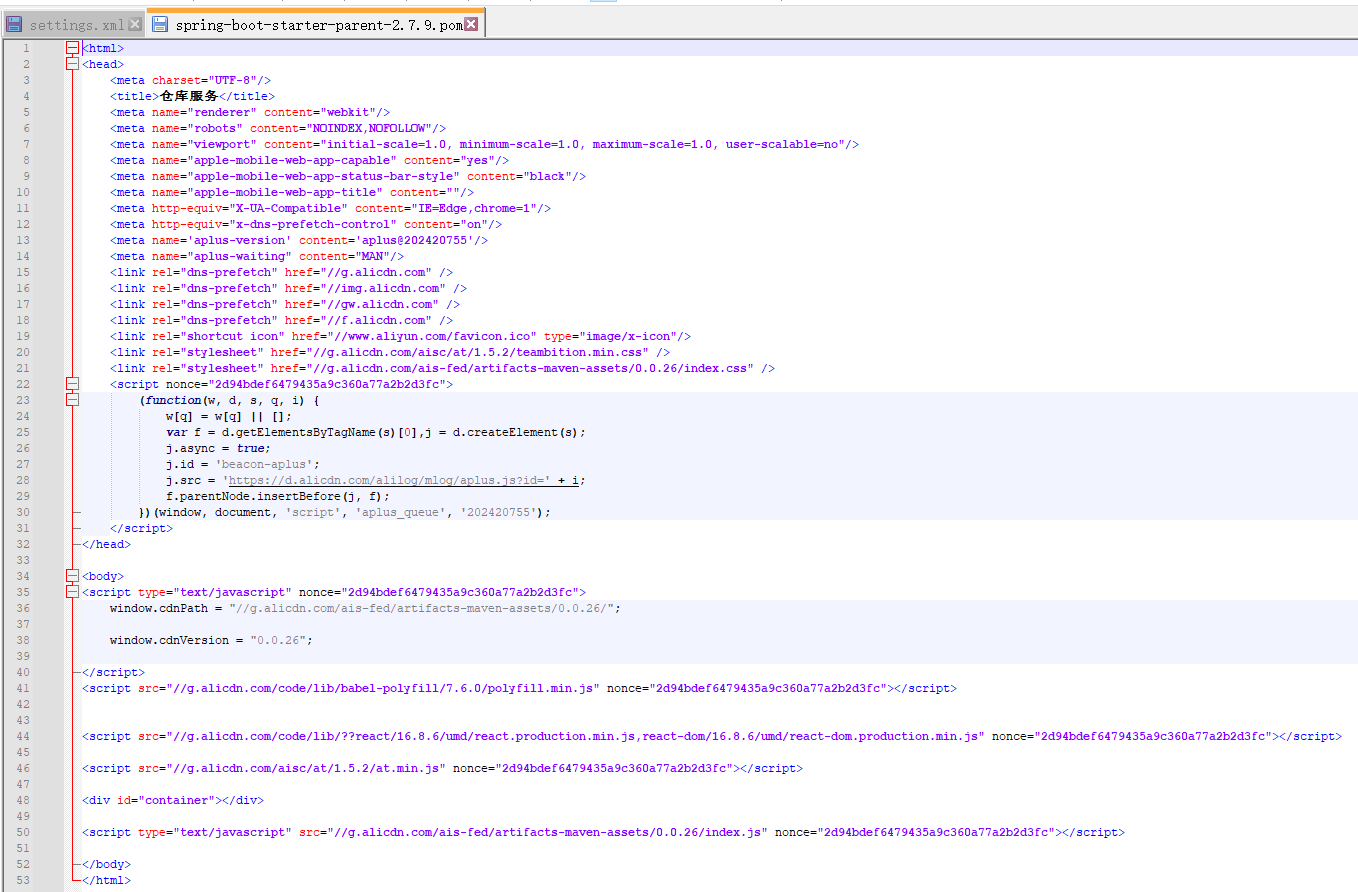The width and height of the screenshot is (1358, 892).
Task: Click line number 28 in the gutter
Action: tap(23, 480)
